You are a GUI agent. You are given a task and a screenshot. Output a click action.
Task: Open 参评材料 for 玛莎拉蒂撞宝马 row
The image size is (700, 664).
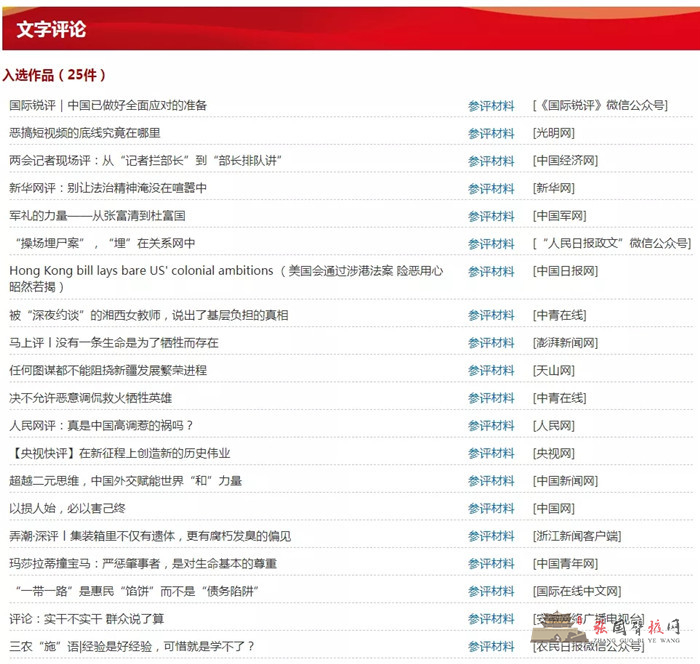tap(491, 564)
